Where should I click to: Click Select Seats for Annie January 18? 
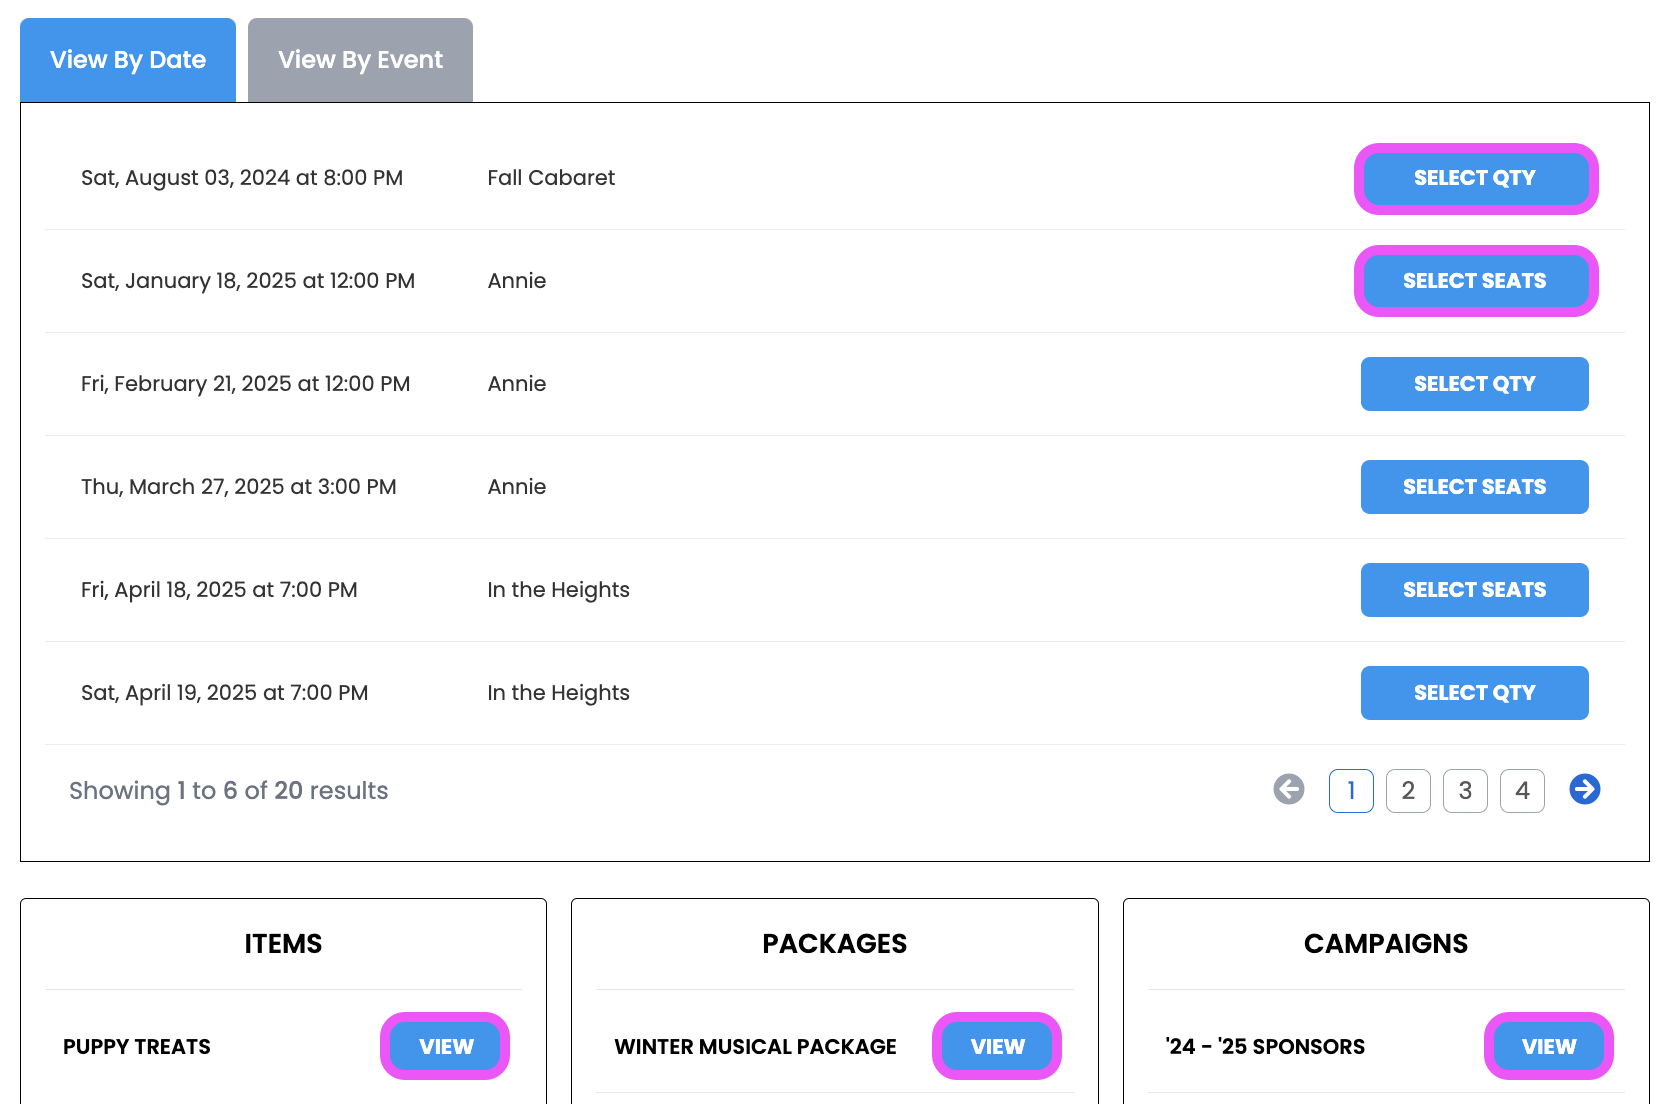click(1475, 281)
